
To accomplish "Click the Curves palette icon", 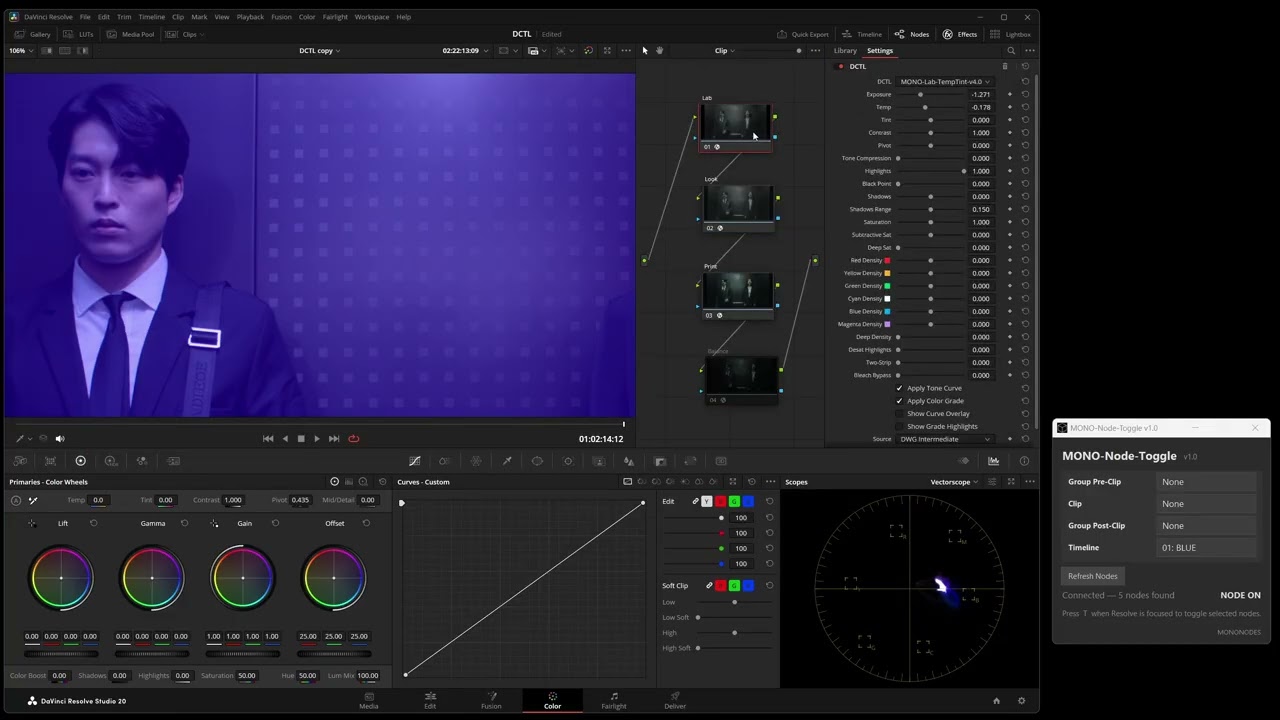I will (414, 461).
